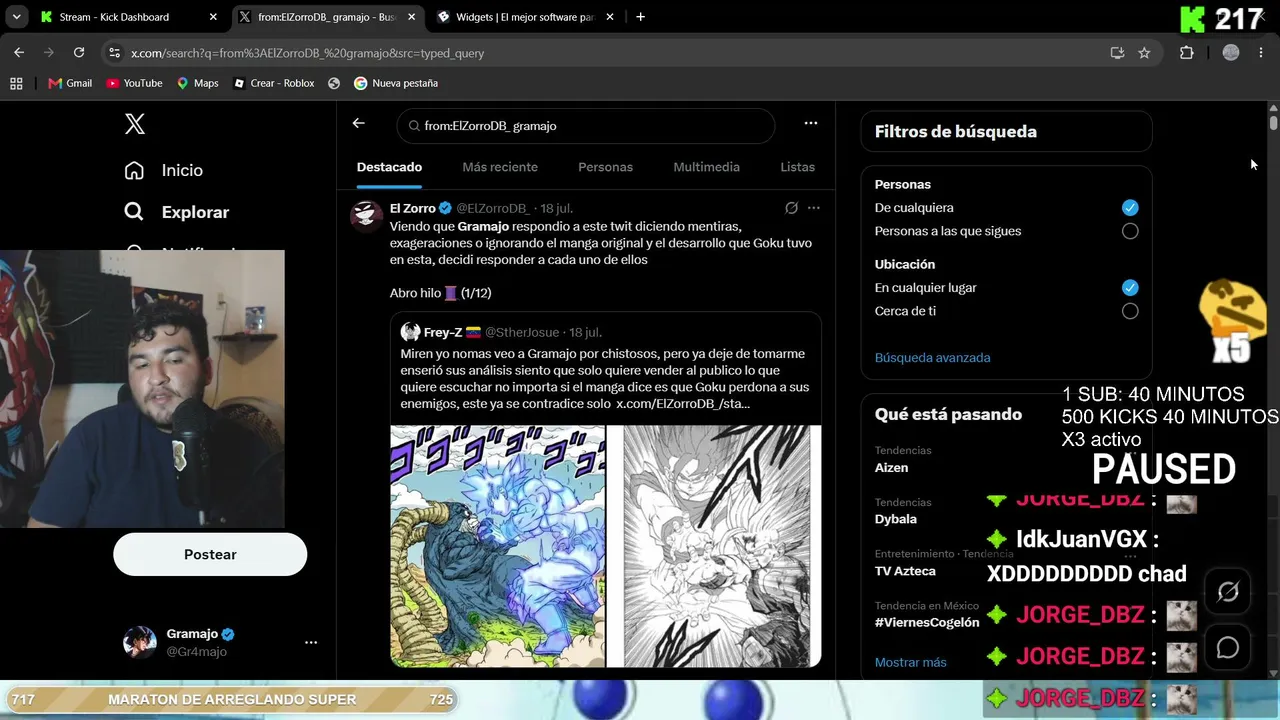Open the YouTube bookmark
1280x720 pixels.
pos(134,83)
